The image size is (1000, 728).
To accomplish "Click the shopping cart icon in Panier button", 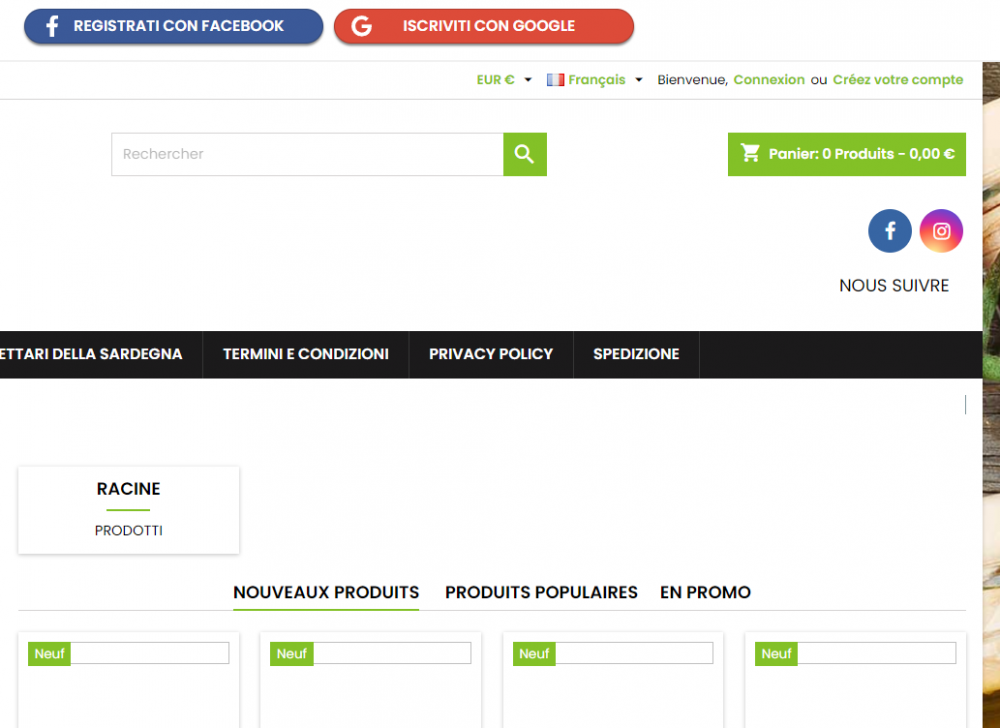I will click(x=750, y=153).
